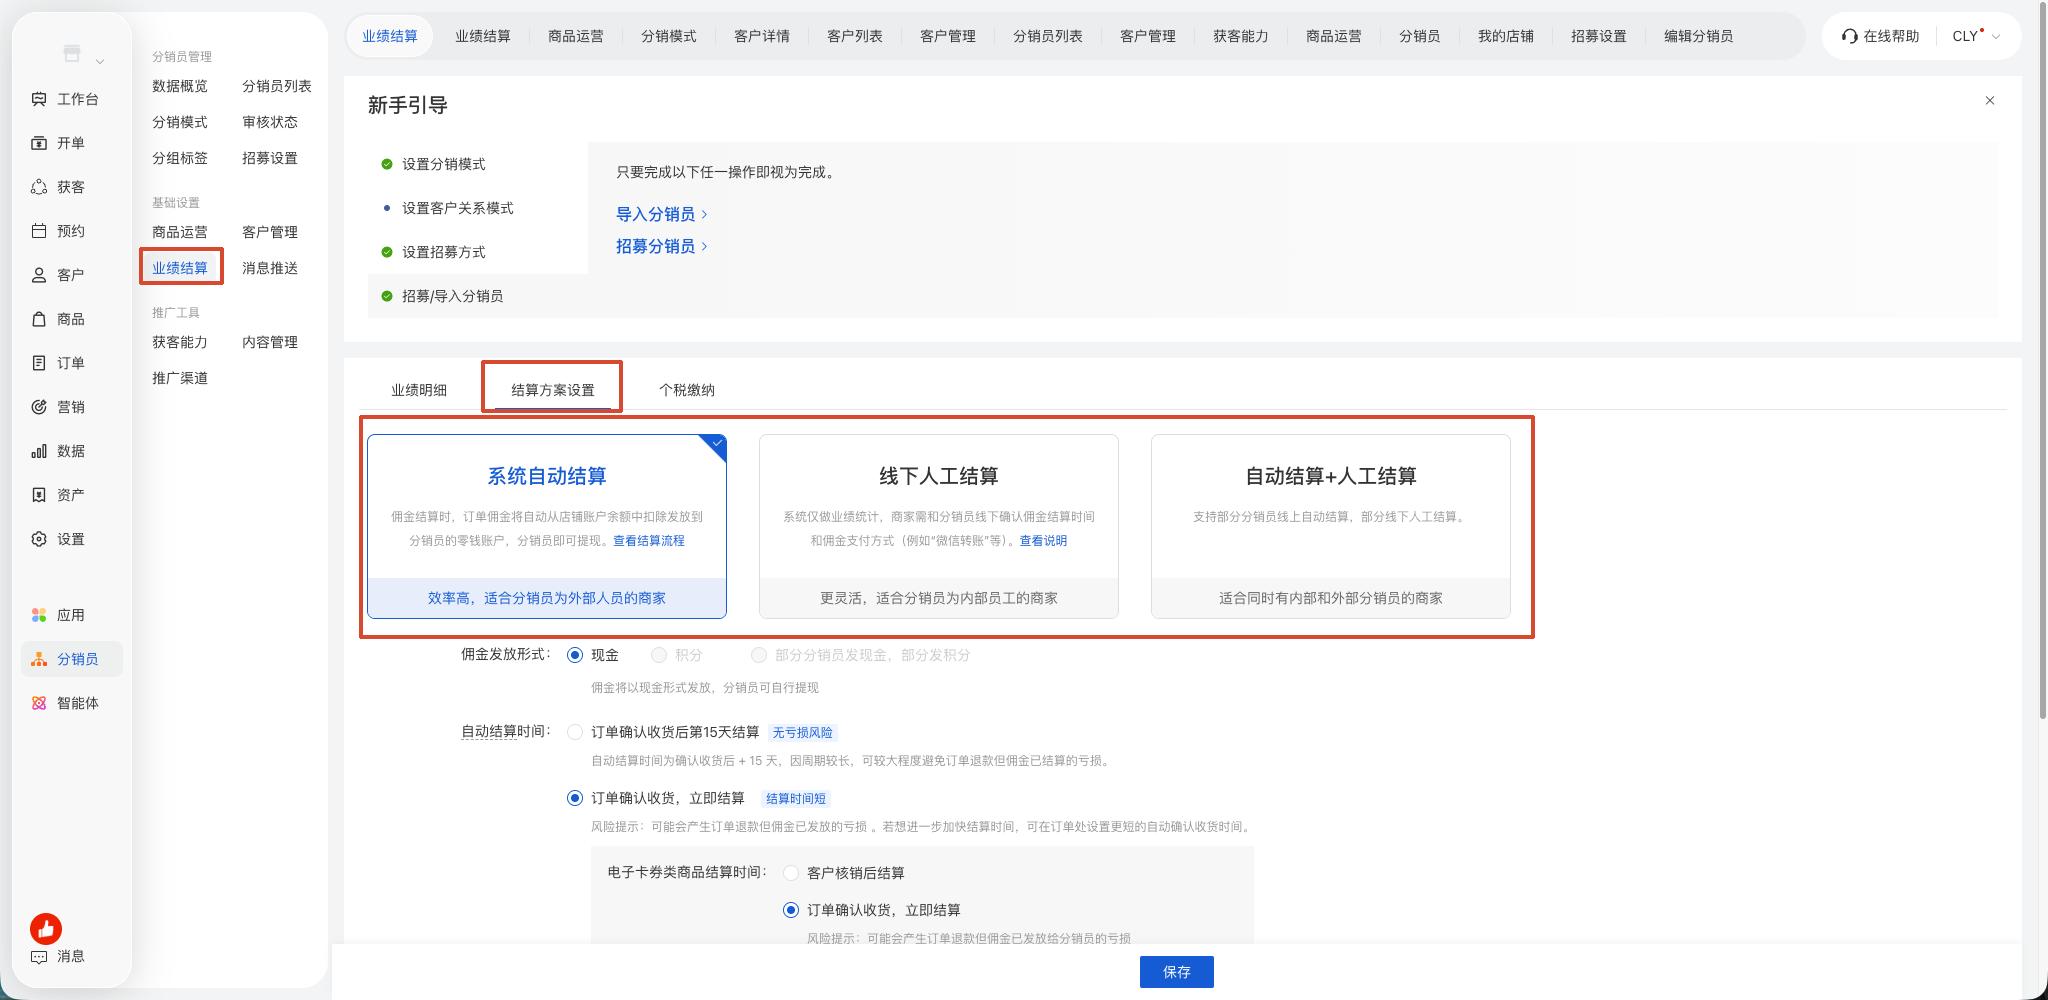Open the 订单 orders icon
Viewport: 2048px width, 1000px height.
coord(39,363)
